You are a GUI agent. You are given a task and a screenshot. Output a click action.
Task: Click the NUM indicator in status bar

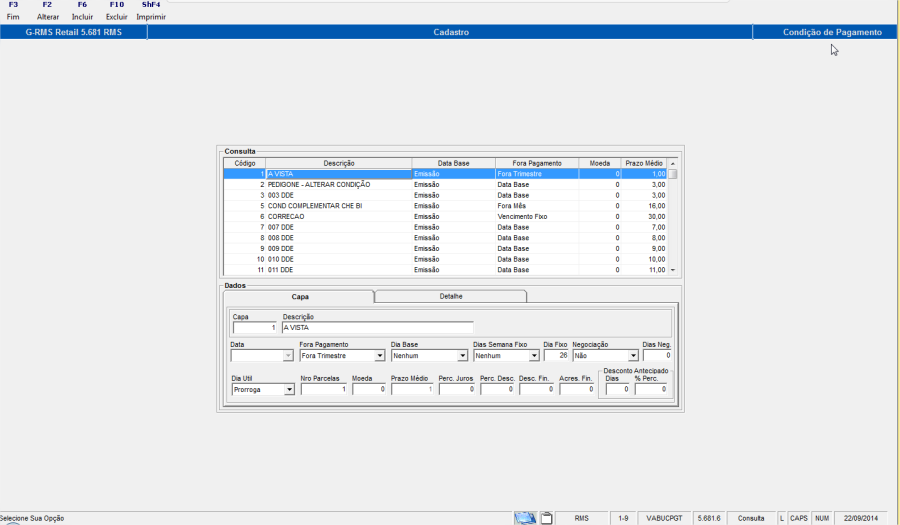(822, 518)
